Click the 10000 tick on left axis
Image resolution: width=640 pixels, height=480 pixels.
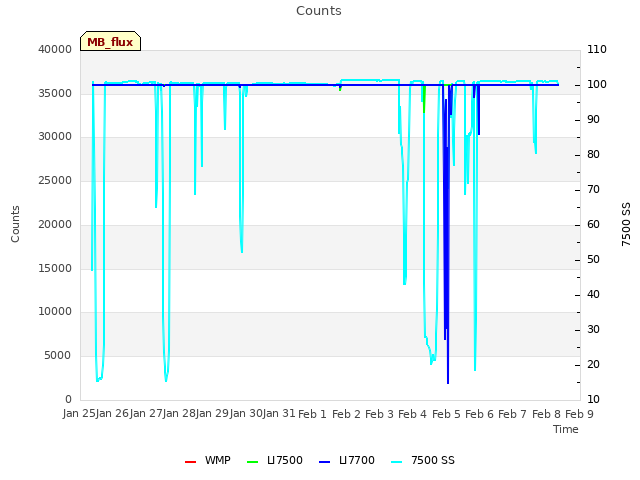pyautogui.click(x=55, y=311)
